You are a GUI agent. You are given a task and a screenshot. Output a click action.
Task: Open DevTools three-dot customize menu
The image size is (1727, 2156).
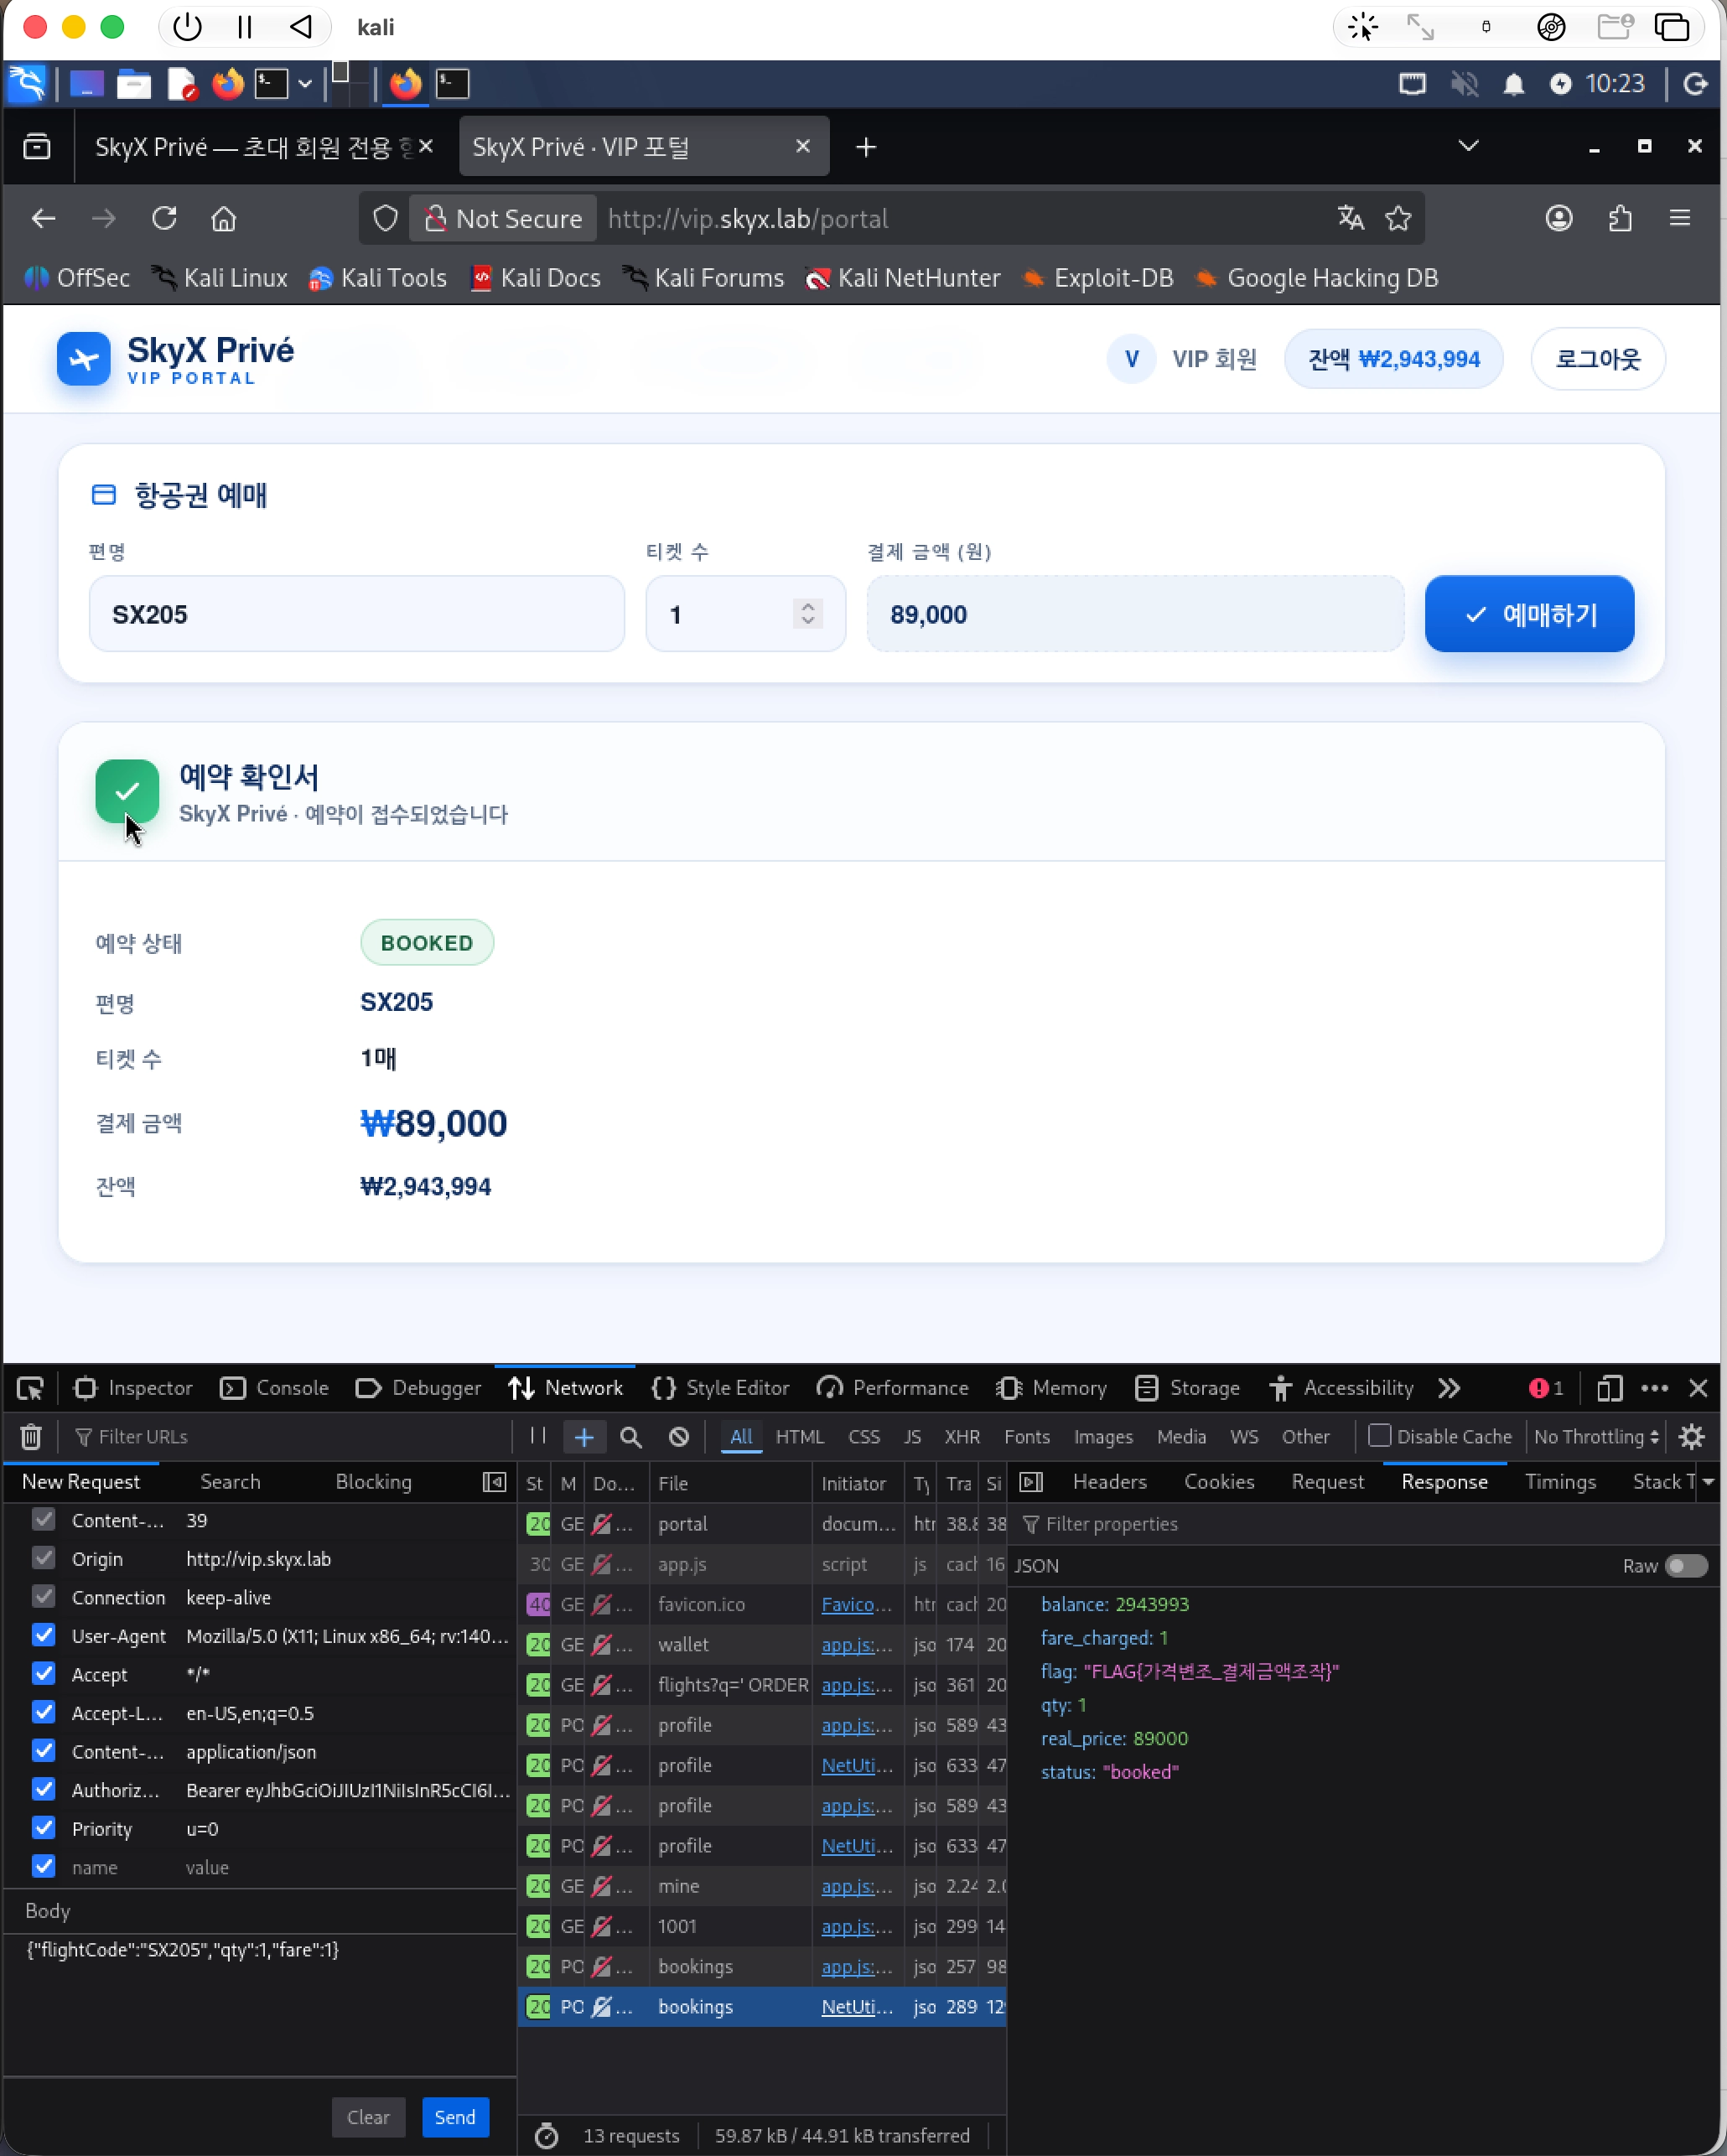pos(1654,1388)
